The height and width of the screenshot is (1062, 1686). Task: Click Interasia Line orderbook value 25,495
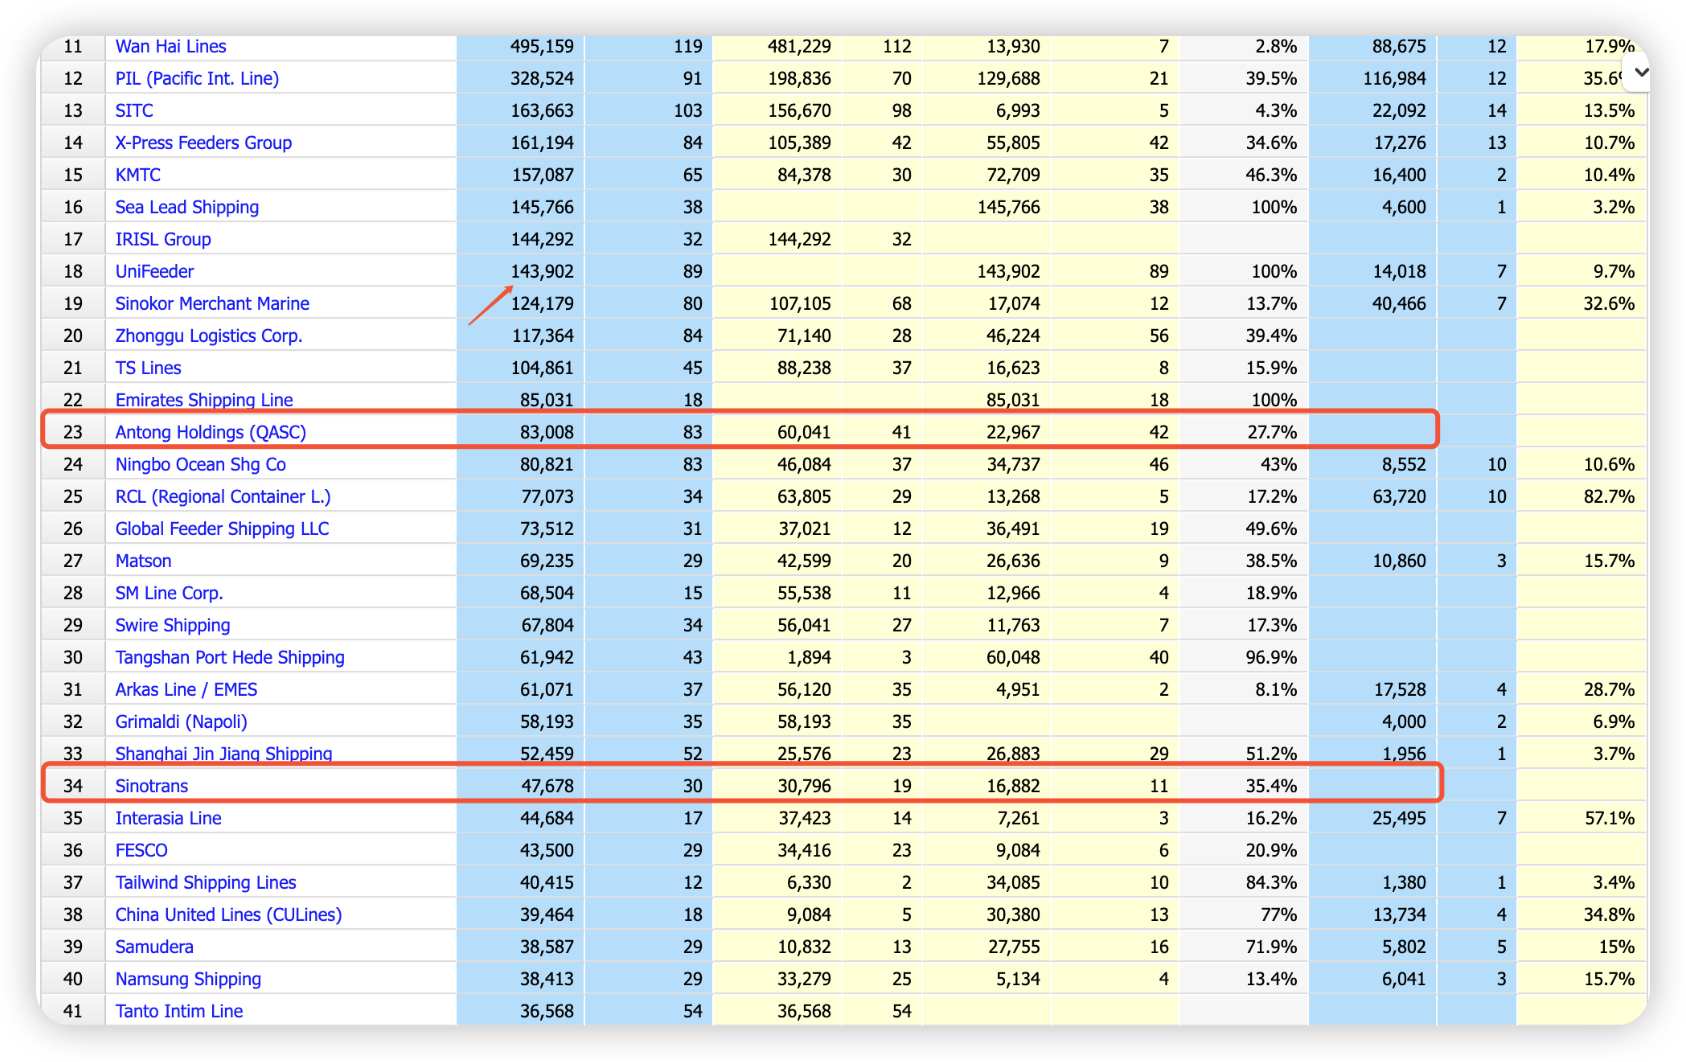click(1399, 818)
